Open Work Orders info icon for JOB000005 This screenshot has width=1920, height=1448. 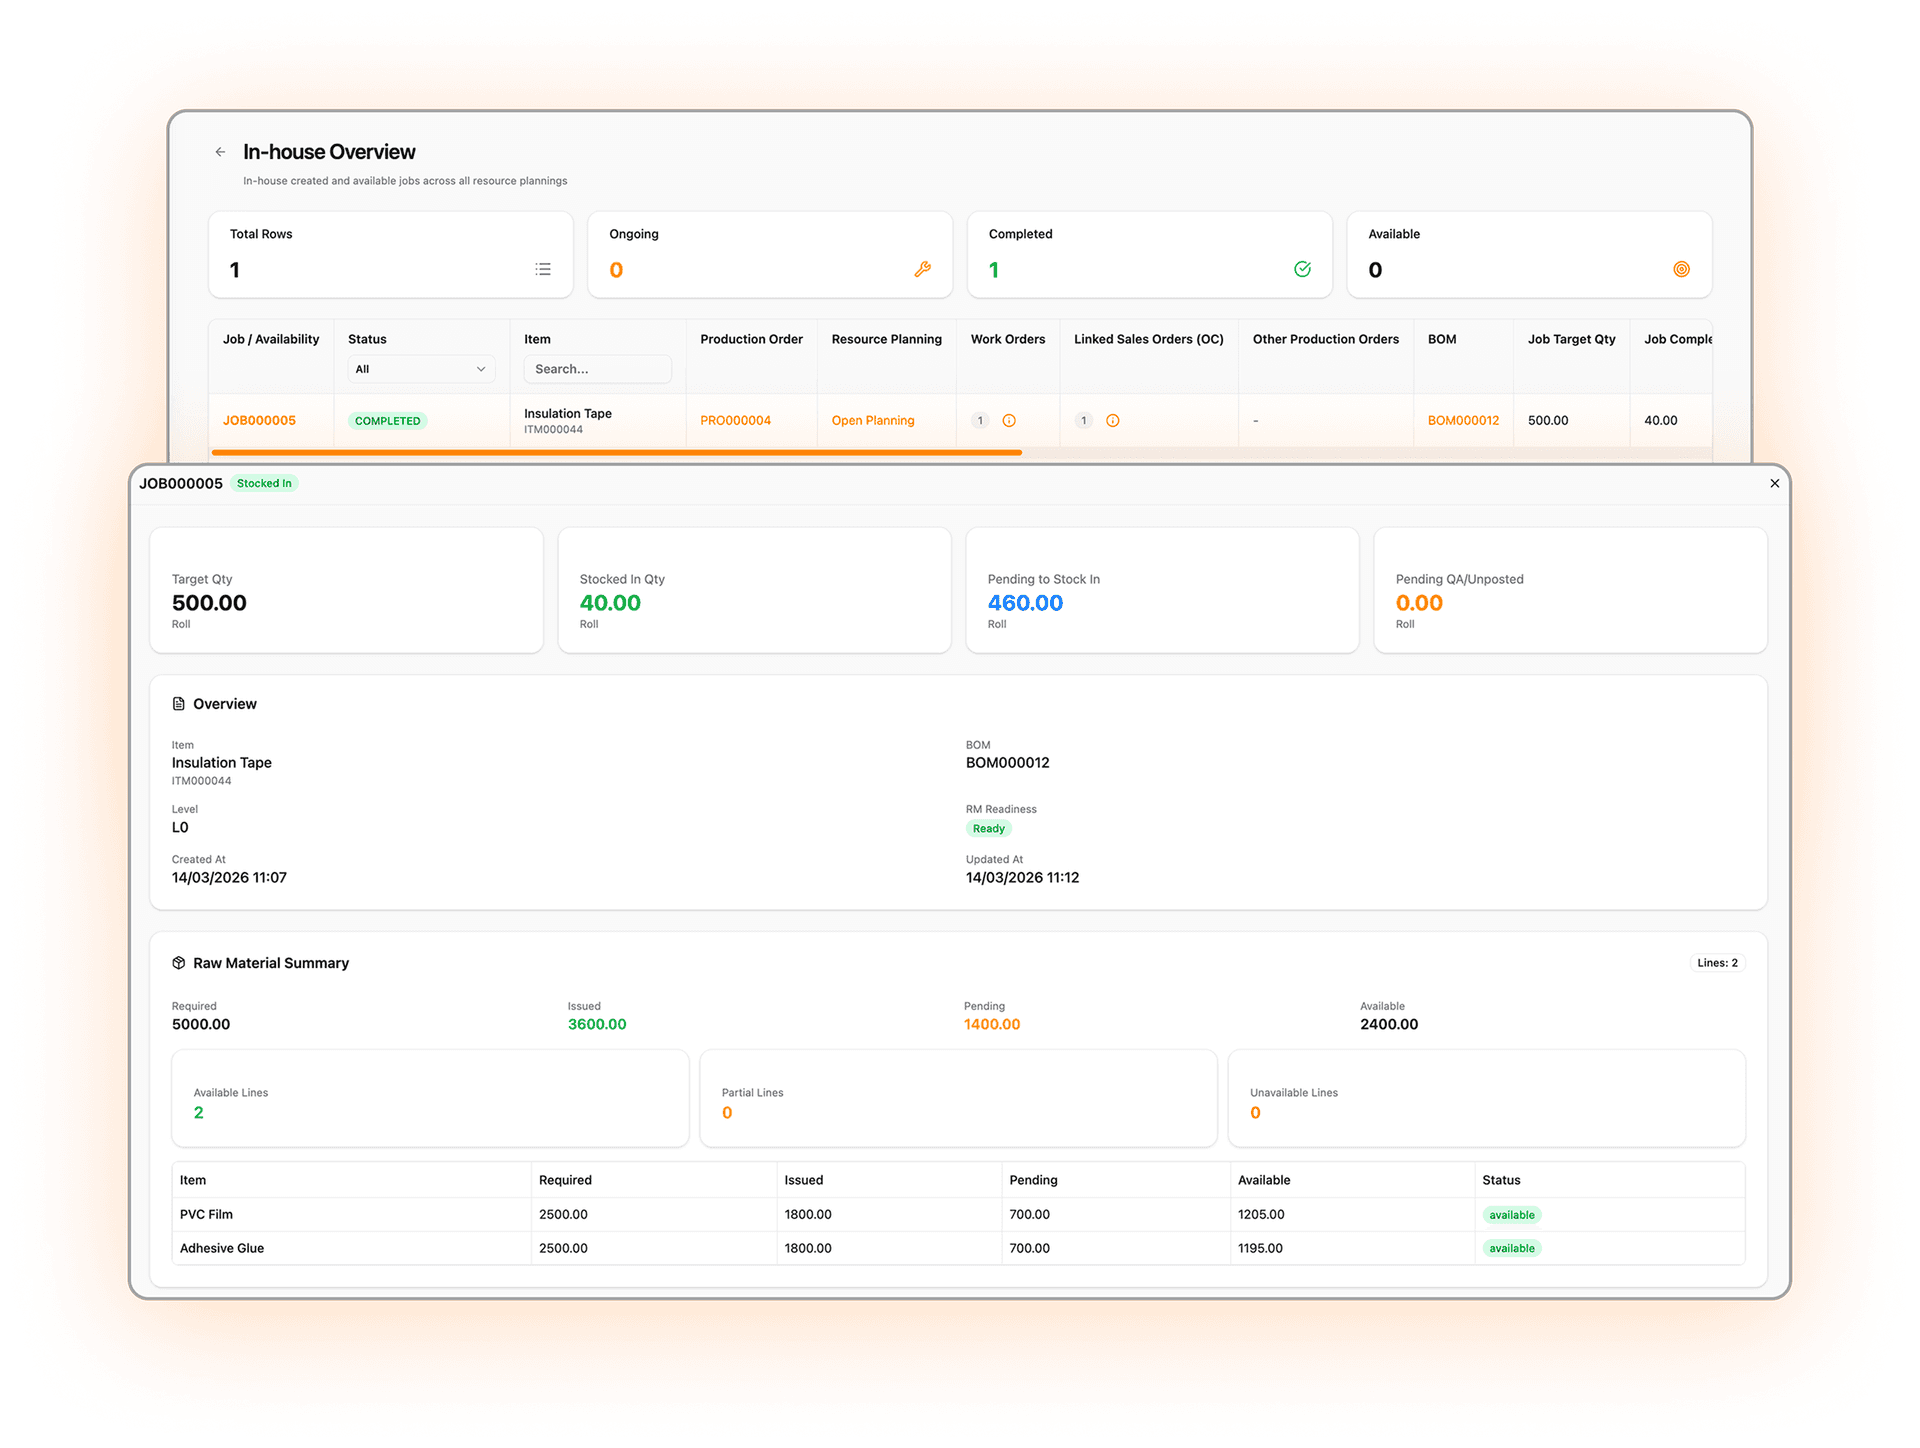(x=1009, y=421)
